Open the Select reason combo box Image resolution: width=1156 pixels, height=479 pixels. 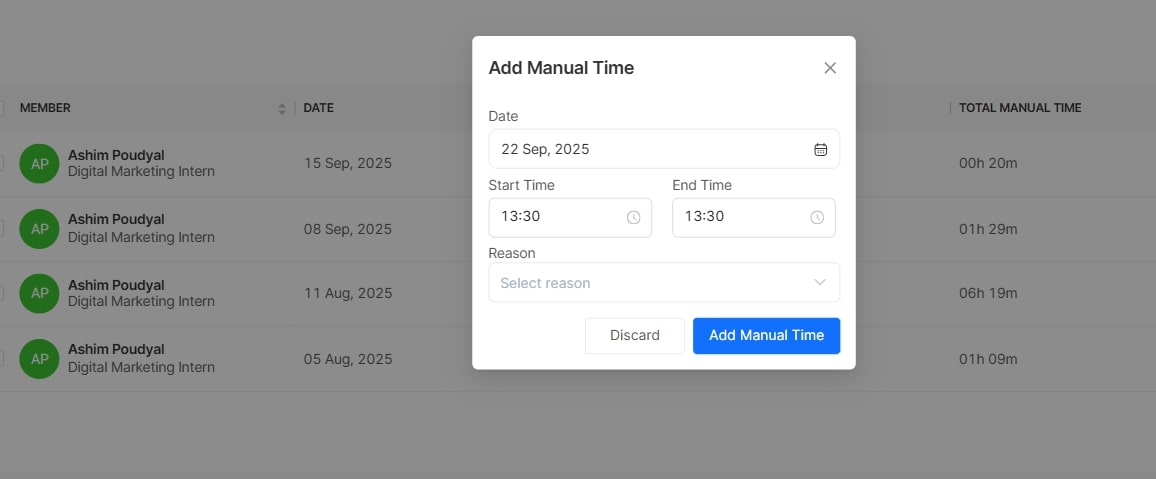point(650,283)
